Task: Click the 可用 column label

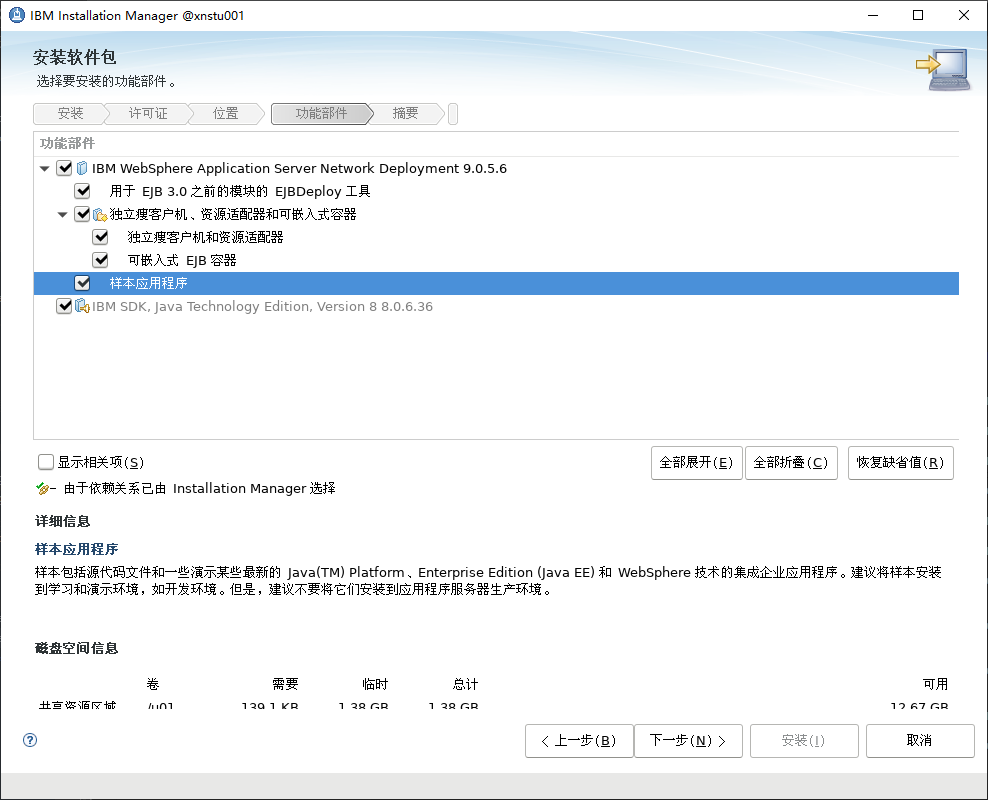Action: [x=936, y=684]
